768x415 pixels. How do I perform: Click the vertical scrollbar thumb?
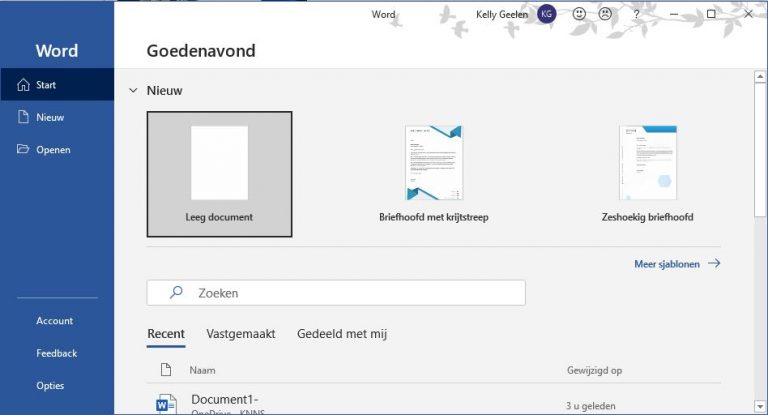(760, 149)
